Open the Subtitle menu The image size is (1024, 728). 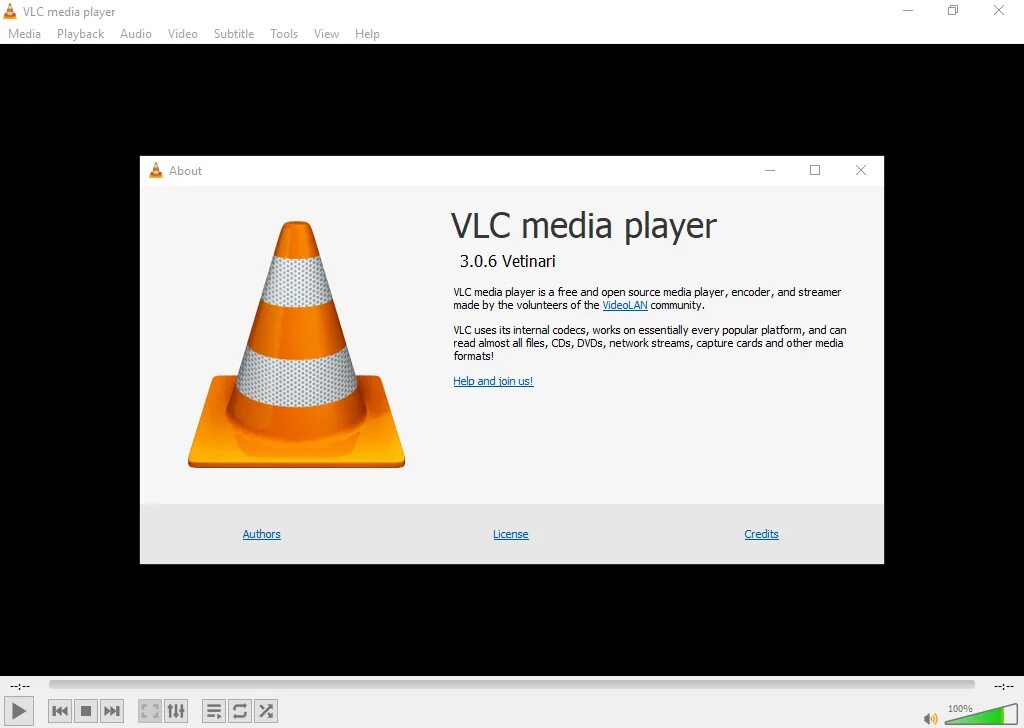[234, 34]
